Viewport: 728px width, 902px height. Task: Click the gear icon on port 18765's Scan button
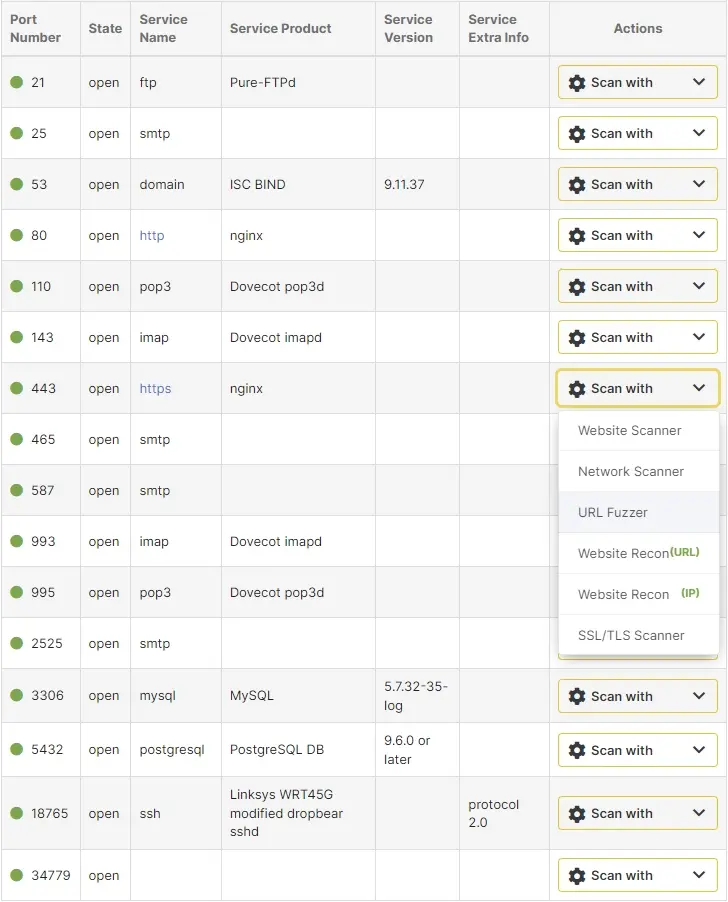577,813
